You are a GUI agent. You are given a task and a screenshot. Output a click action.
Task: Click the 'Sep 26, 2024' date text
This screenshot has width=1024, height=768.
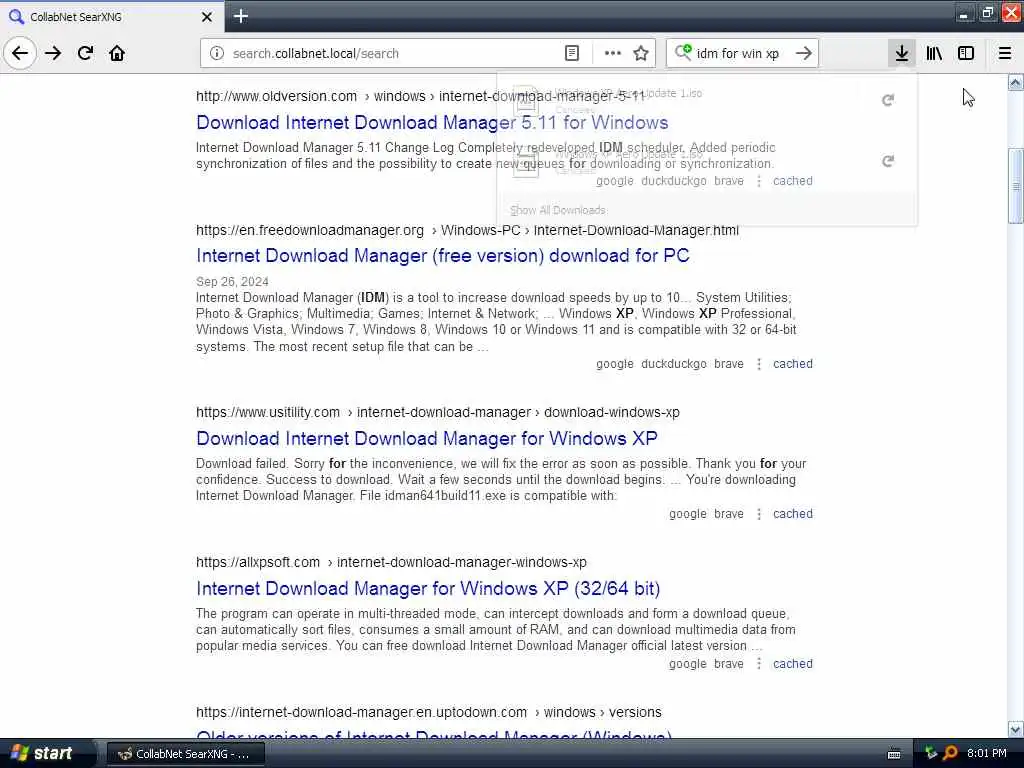point(232,282)
